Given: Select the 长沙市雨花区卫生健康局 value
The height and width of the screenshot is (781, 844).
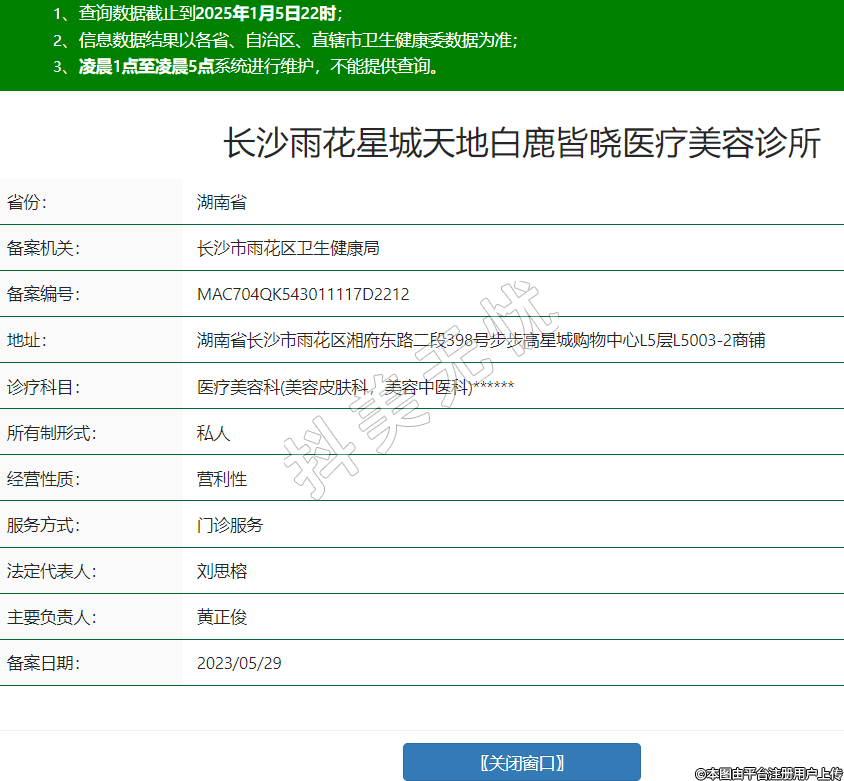Looking at the screenshot, I should point(288,248).
